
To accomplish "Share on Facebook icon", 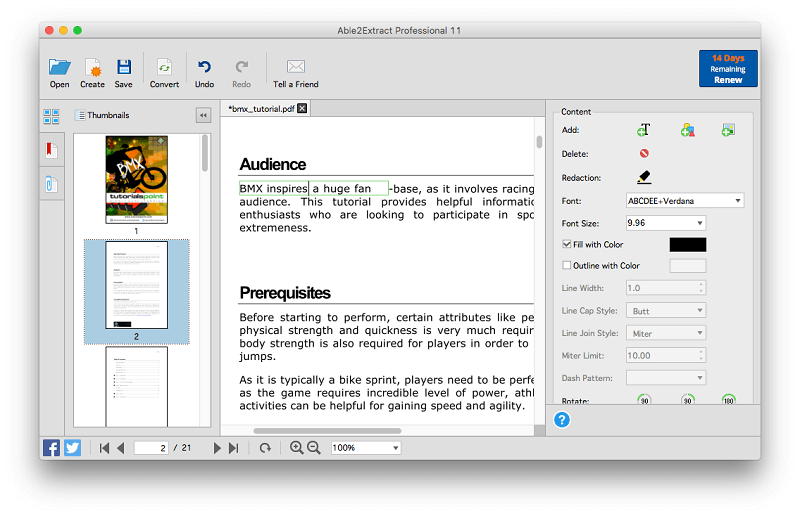I will [51, 448].
